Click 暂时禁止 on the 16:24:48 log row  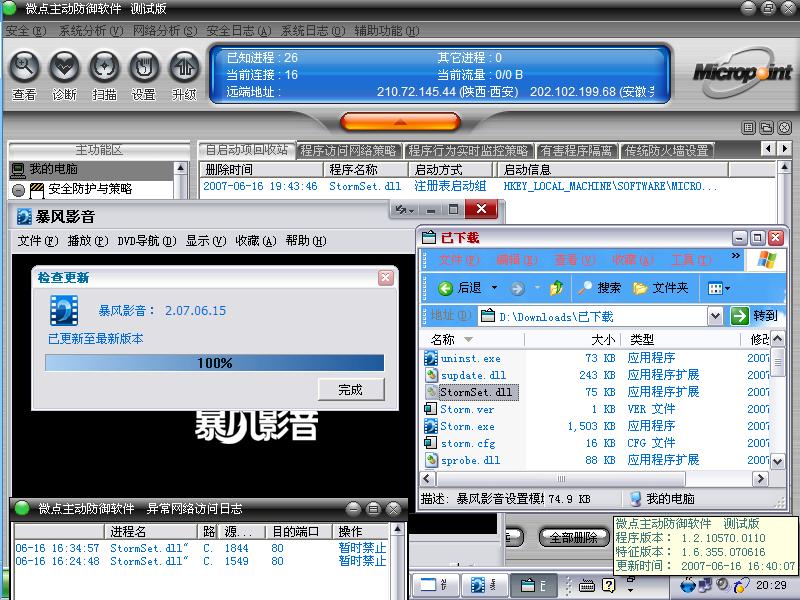(362, 561)
